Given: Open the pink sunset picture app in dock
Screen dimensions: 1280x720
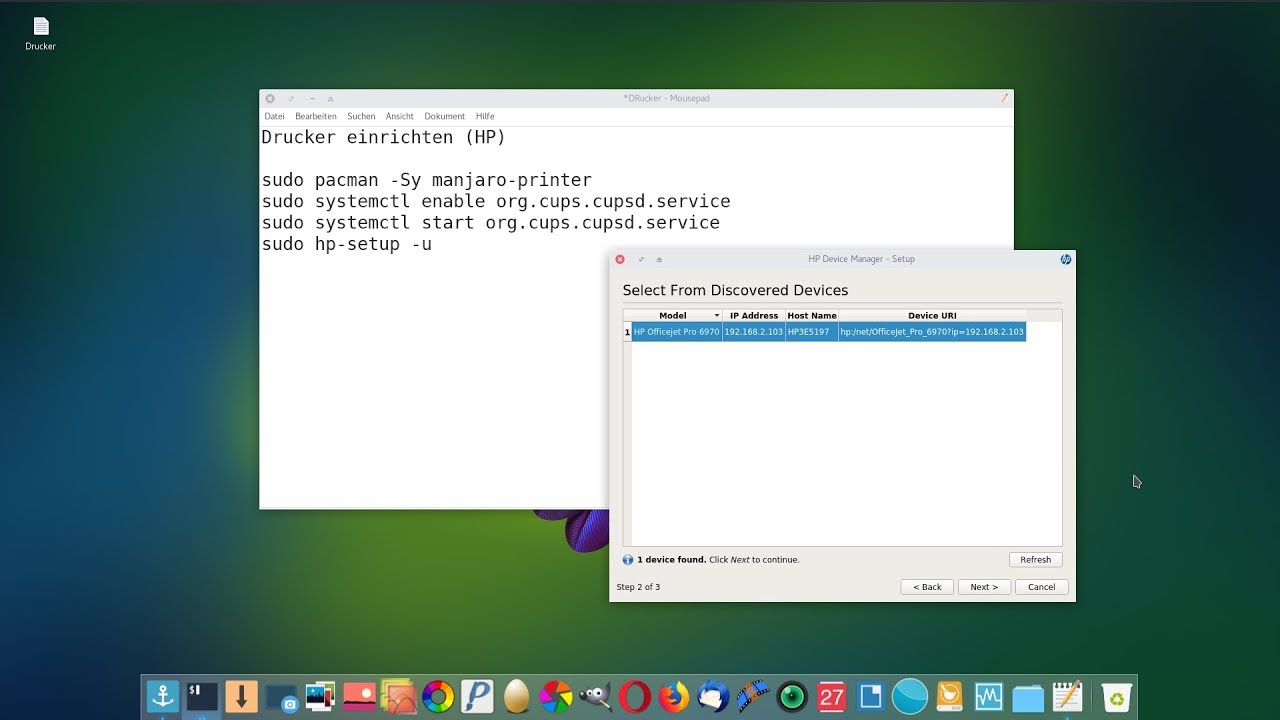Looking at the screenshot, I should tap(359, 695).
